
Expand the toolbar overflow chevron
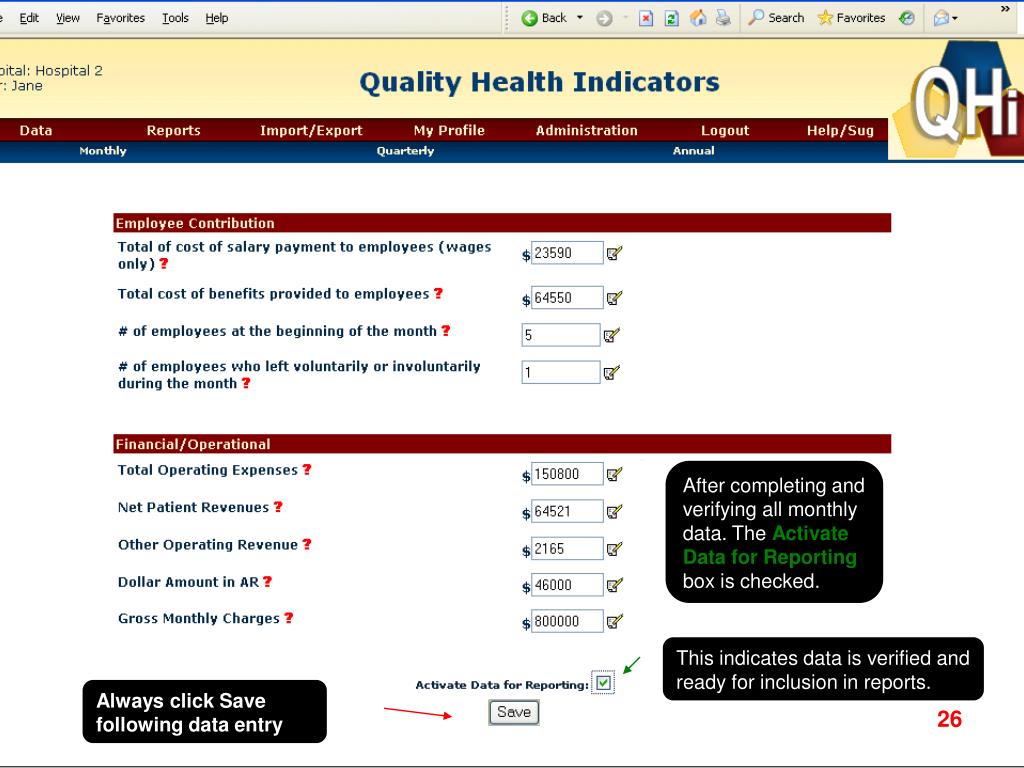(1005, 8)
